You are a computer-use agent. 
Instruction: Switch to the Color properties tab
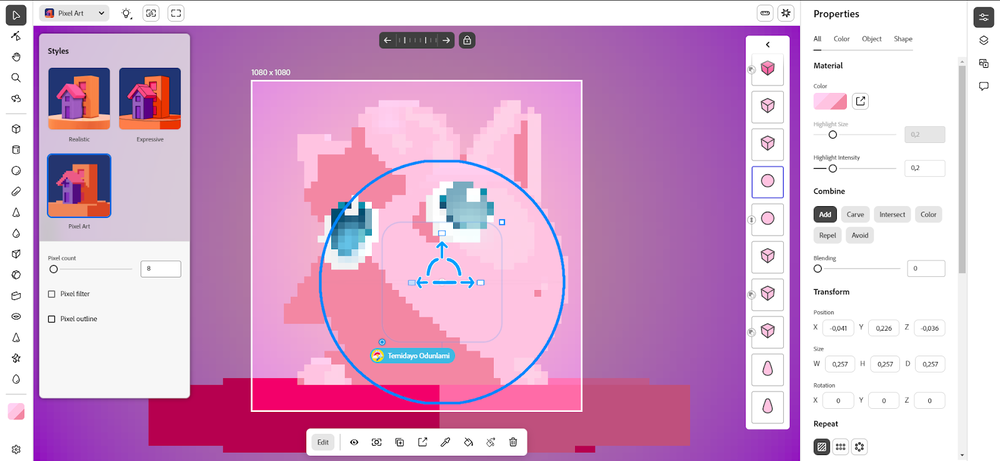coord(842,39)
